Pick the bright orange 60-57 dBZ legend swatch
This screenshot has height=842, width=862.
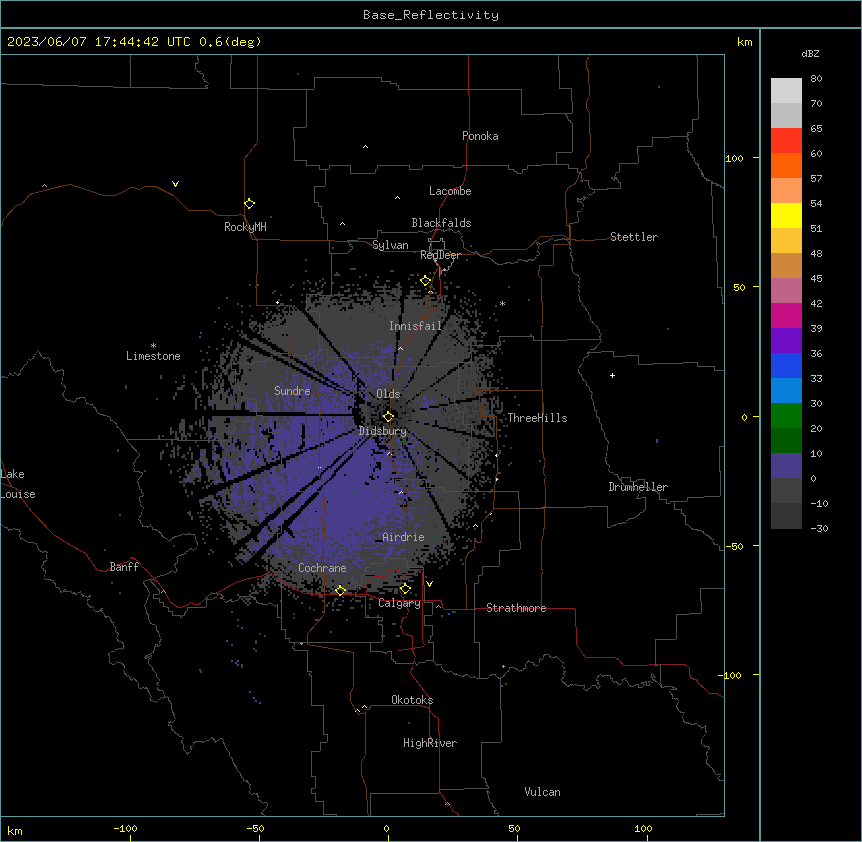pos(786,165)
